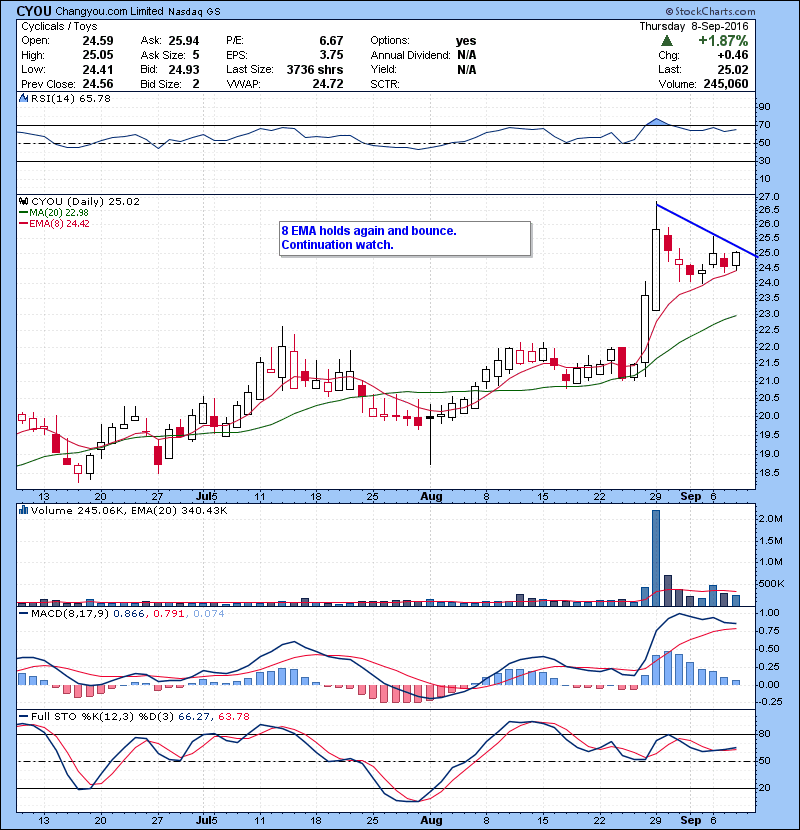The image size is (800, 830).
Task: Click the RSI indicator icon beside RSI(14)
Action: click(x=23, y=98)
